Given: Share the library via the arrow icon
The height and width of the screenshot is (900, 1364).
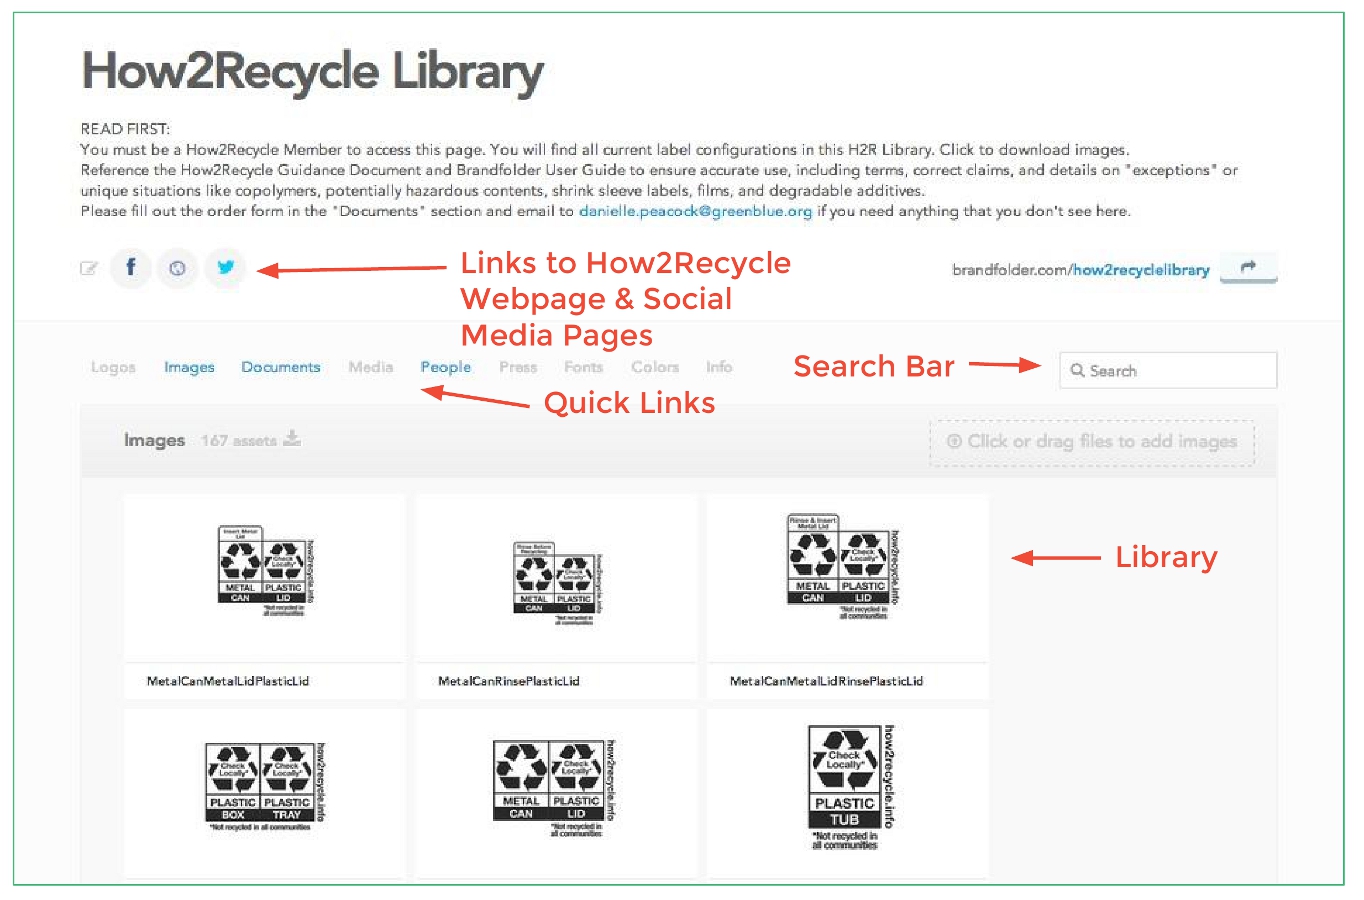Looking at the screenshot, I should [1247, 268].
